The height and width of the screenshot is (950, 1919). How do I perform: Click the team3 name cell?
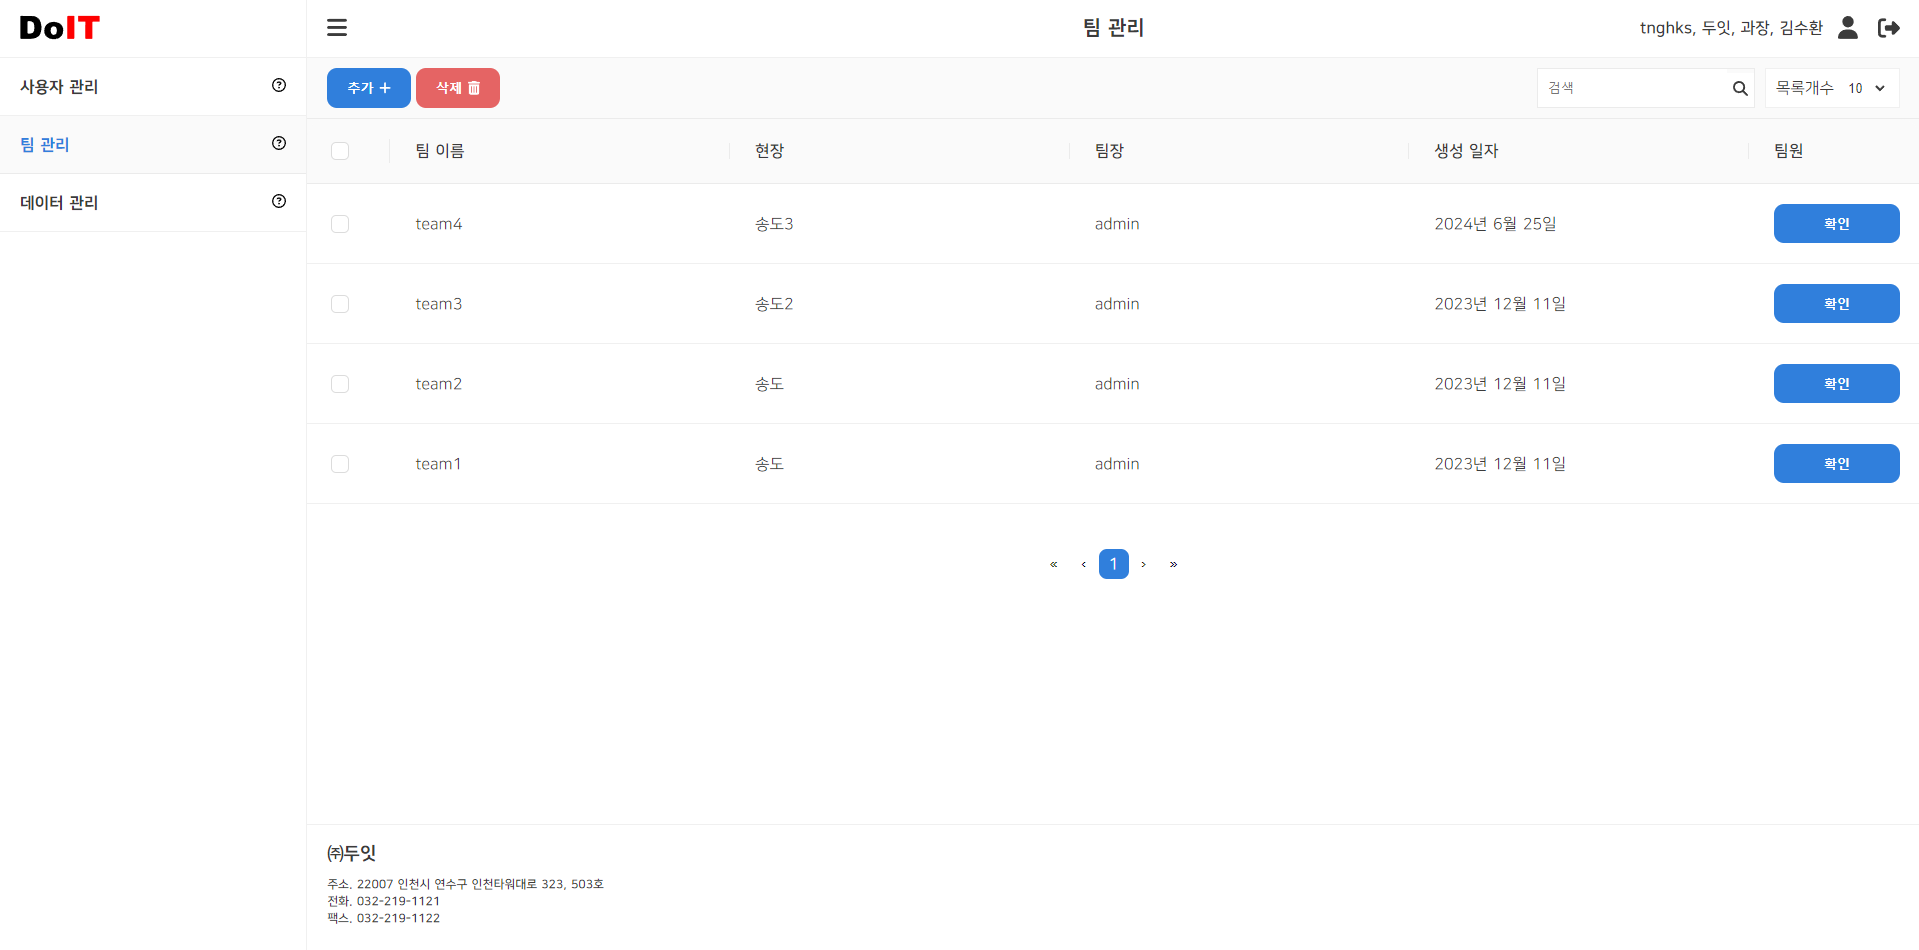tap(439, 304)
